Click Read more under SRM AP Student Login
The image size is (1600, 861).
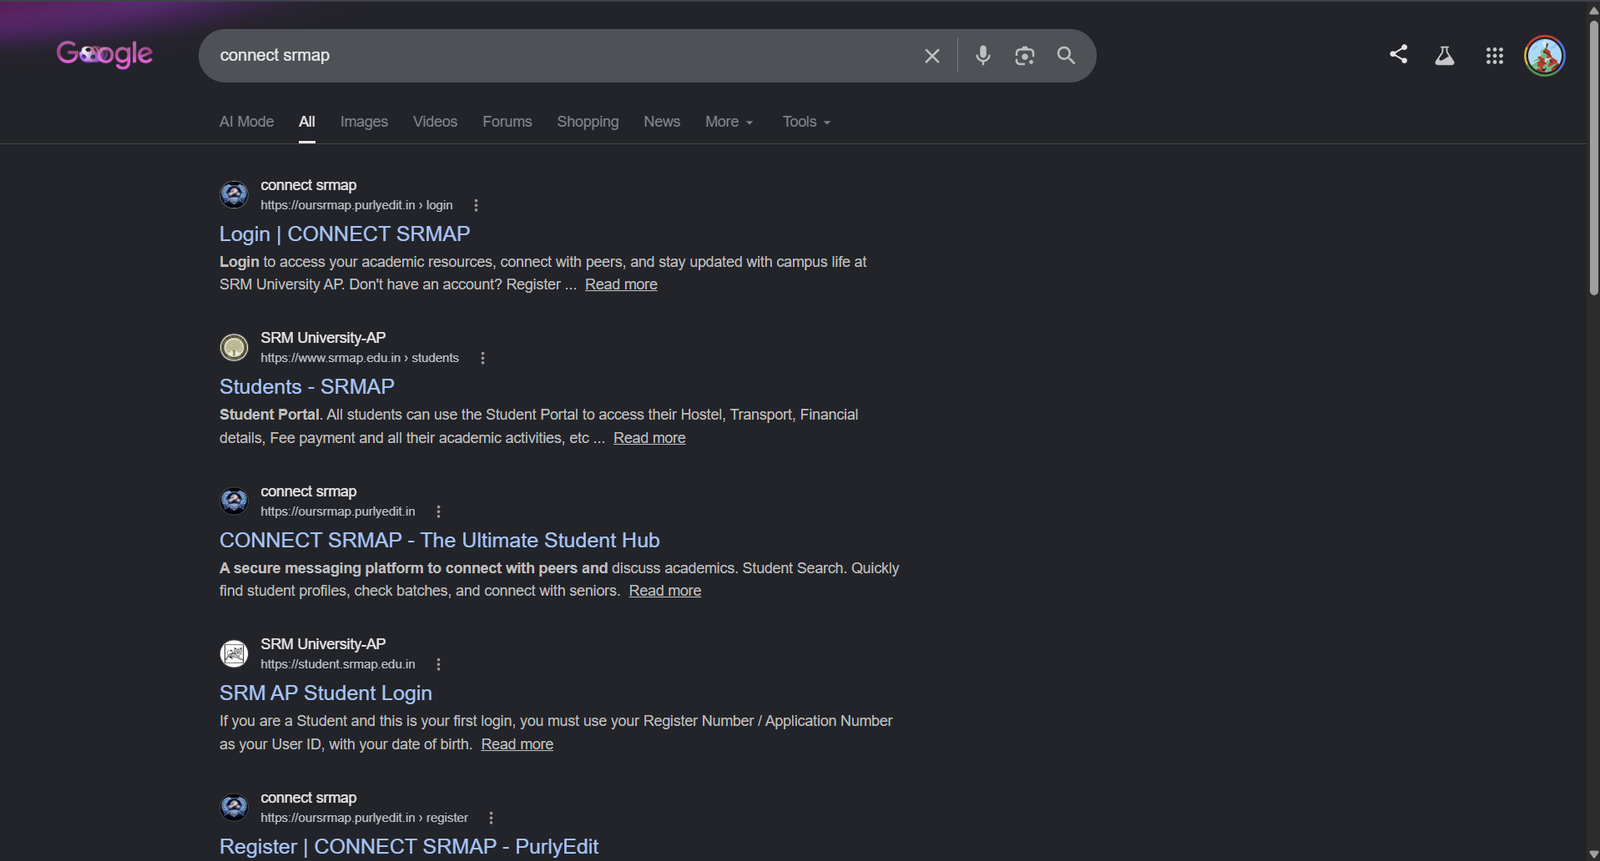coord(517,744)
